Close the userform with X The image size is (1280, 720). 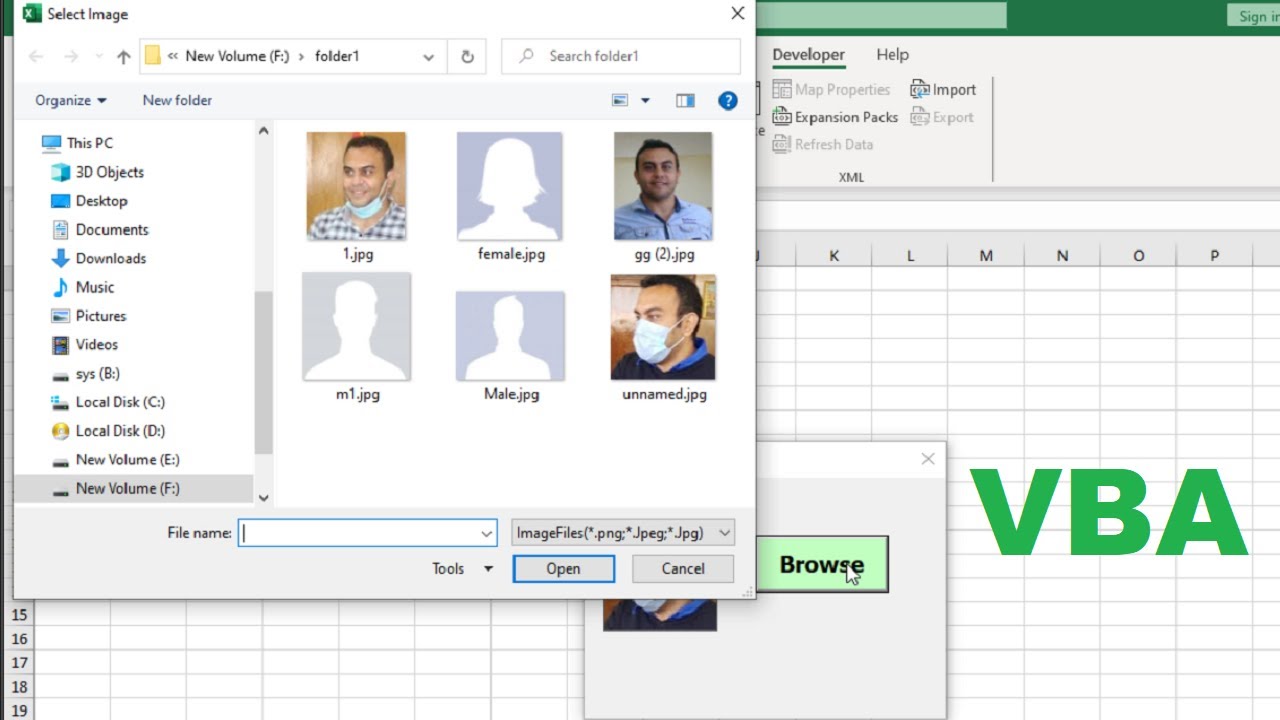tap(928, 459)
